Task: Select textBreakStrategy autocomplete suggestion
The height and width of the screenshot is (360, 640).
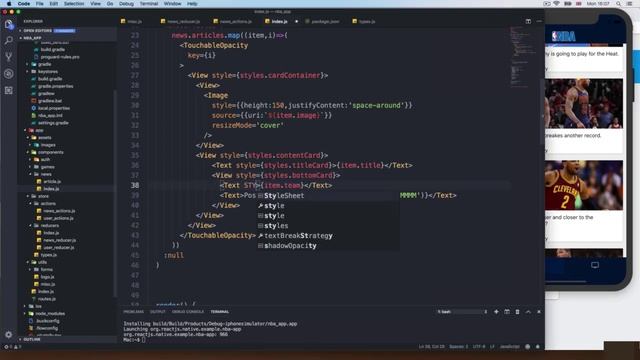Action: pos(328,236)
